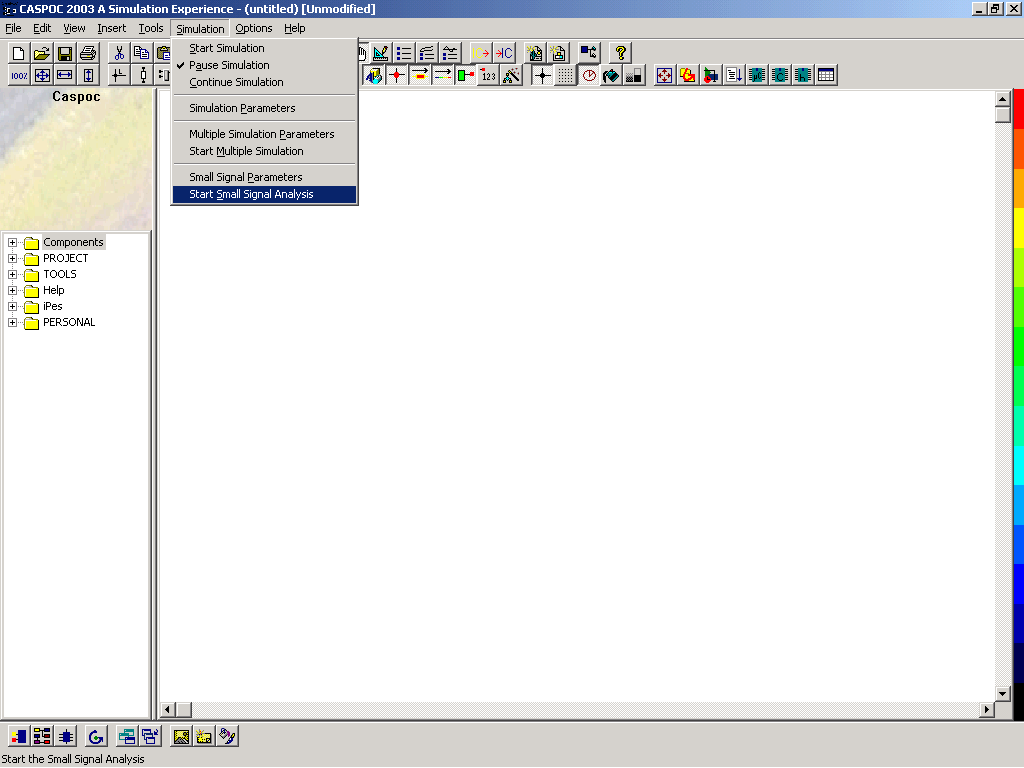
Task: Select the PERSONAL tree label
Action: pos(69,323)
